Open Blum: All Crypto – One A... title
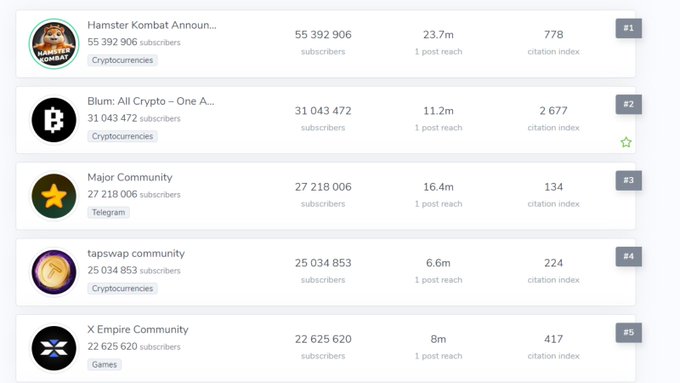The height and width of the screenshot is (383, 680). pos(151,101)
